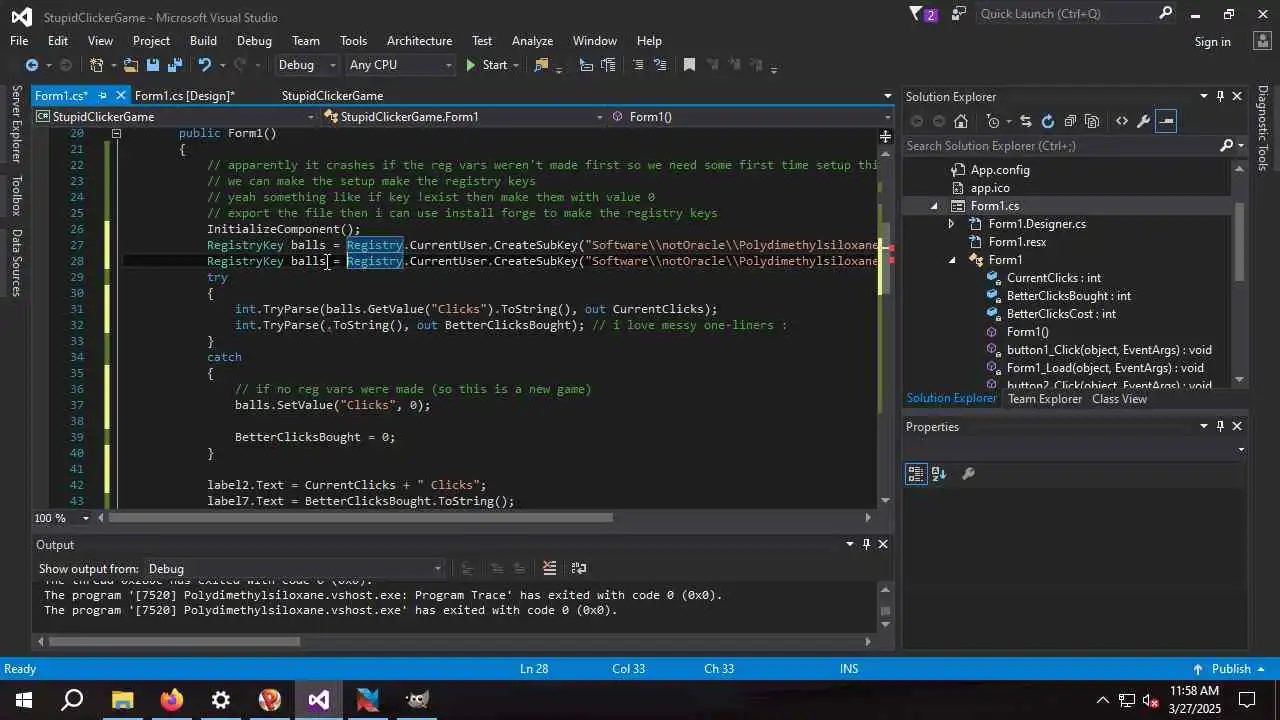Click Pending Changes Filter icon in Solution Explorer

(x=993, y=121)
